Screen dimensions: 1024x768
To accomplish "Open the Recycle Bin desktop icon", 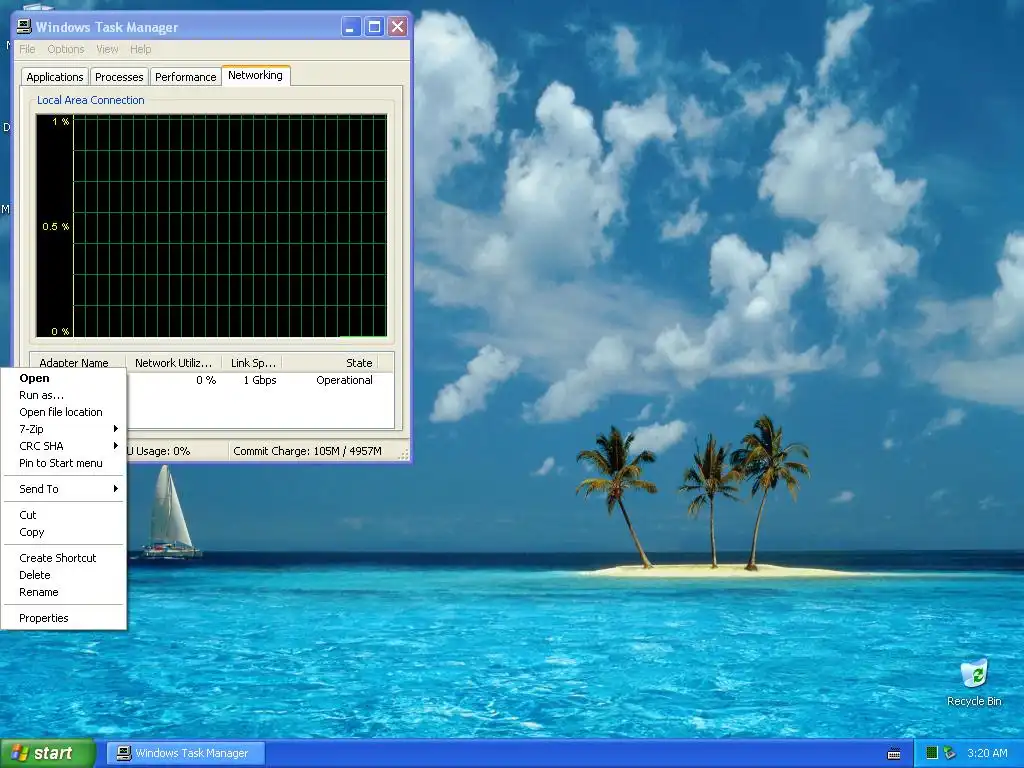I will tap(974, 682).
